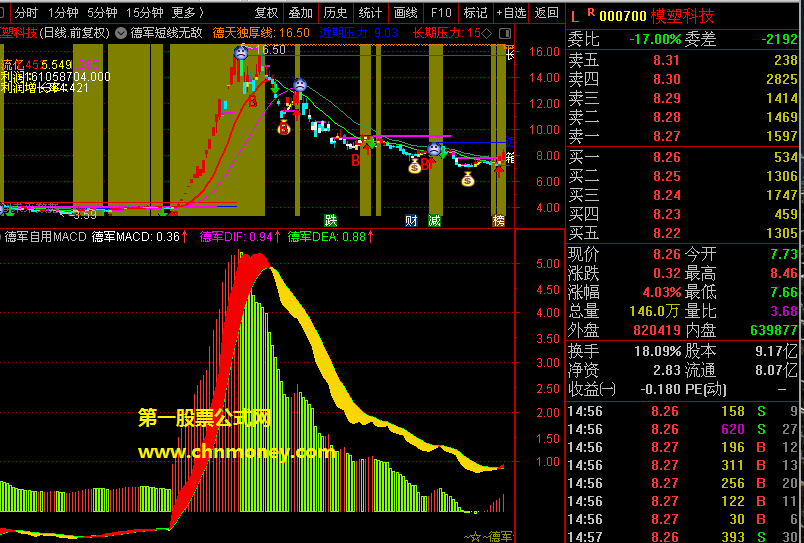Click 委比 value -17.00%
804x543 pixels.
click(655, 39)
